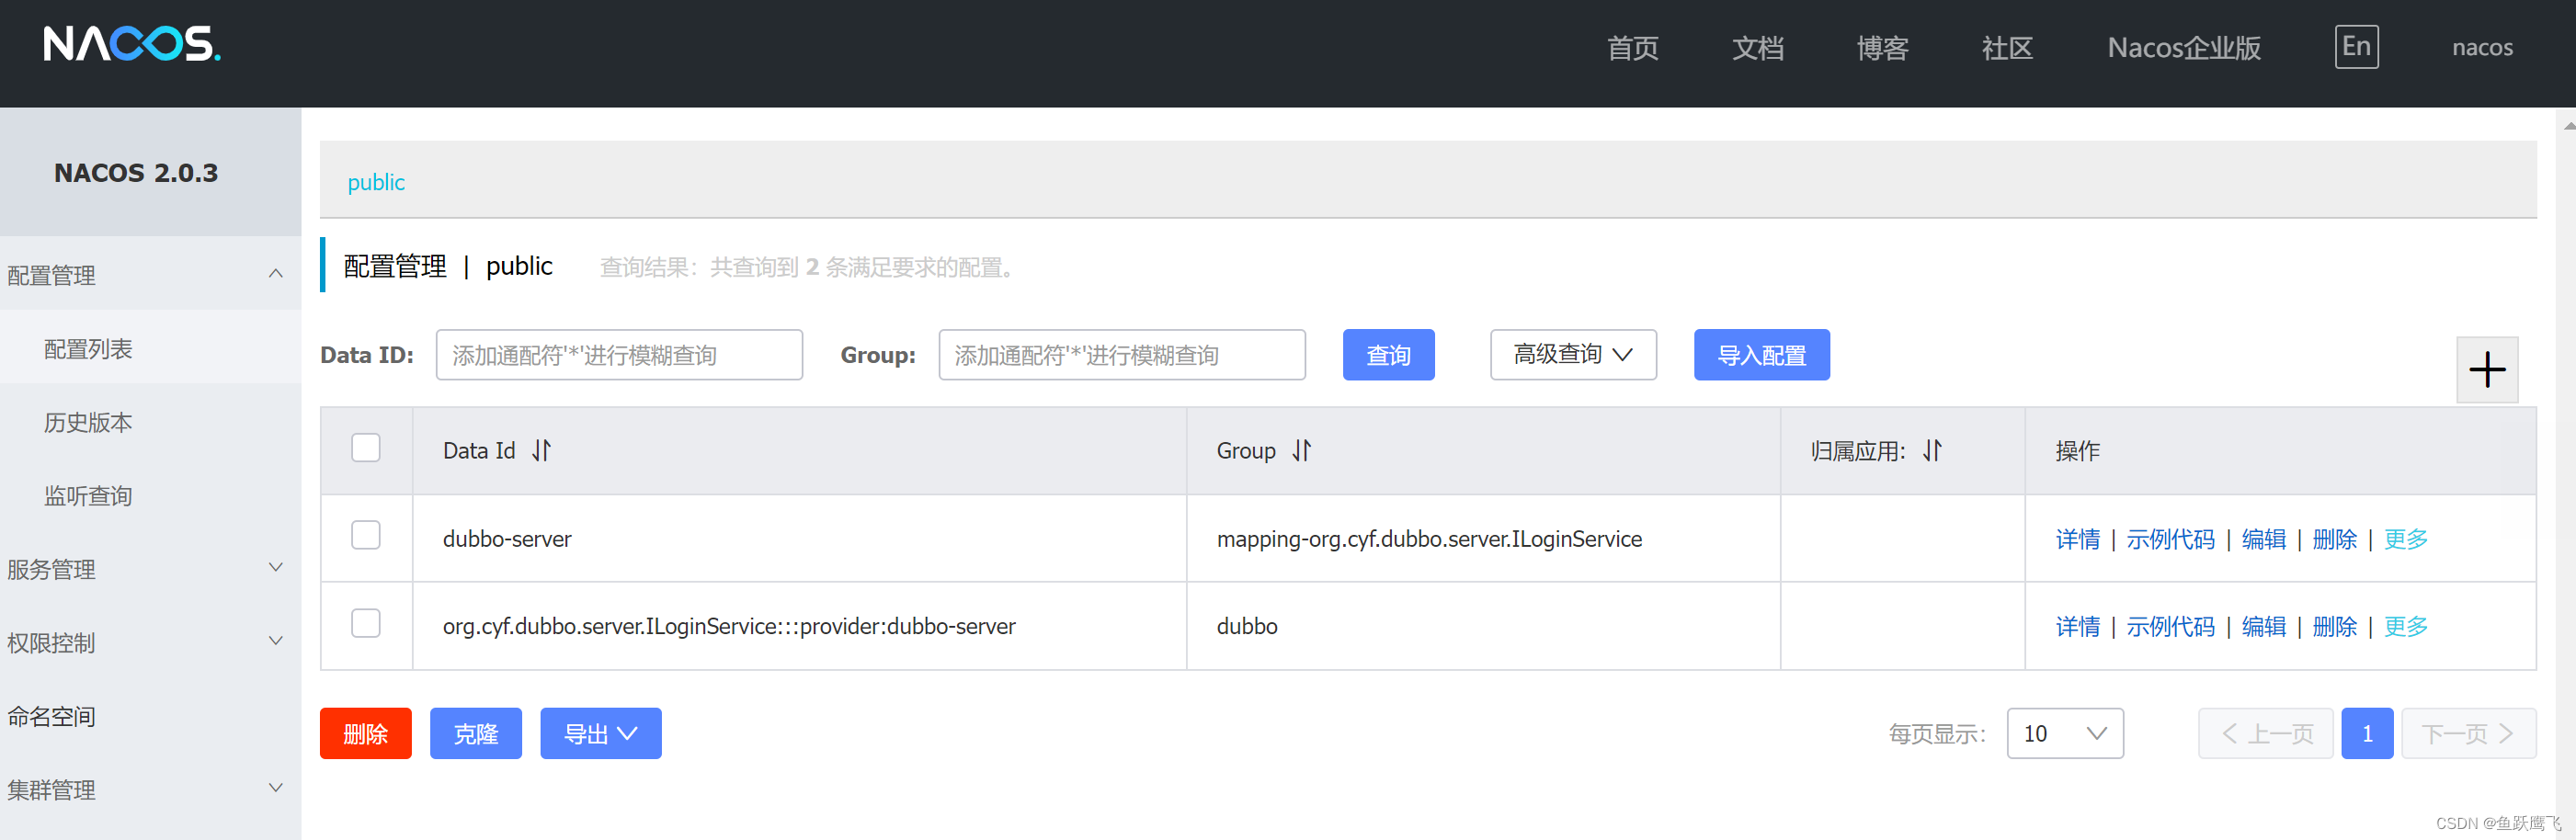Sort table by Data Id column

(542, 451)
